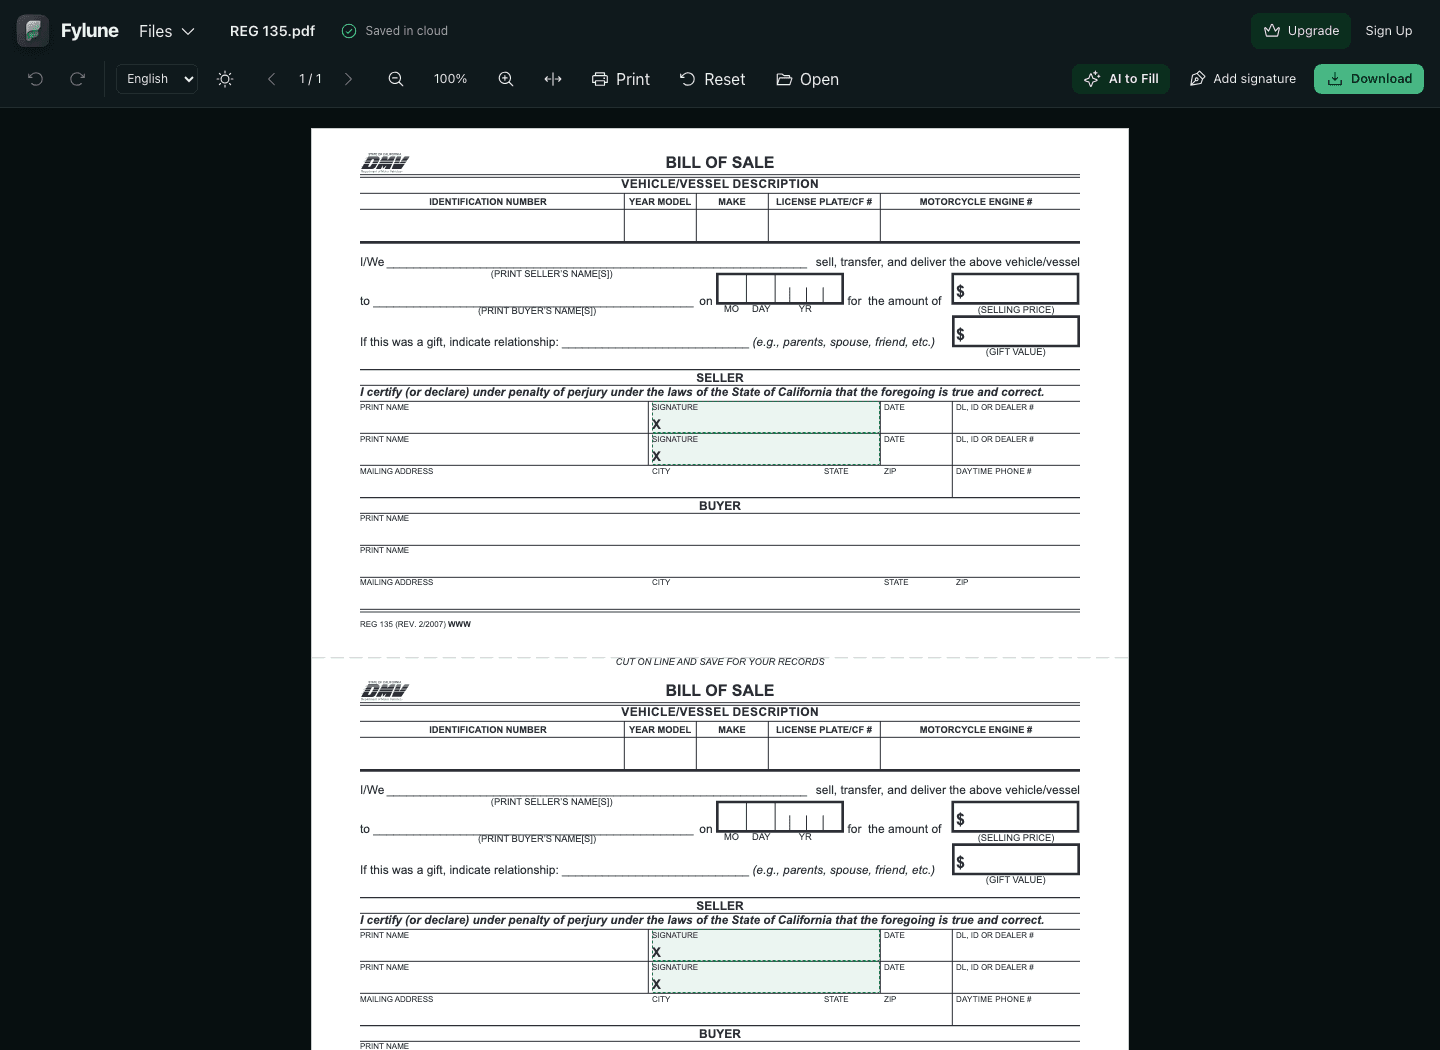Click the Saved in cloud status

click(395, 31)
